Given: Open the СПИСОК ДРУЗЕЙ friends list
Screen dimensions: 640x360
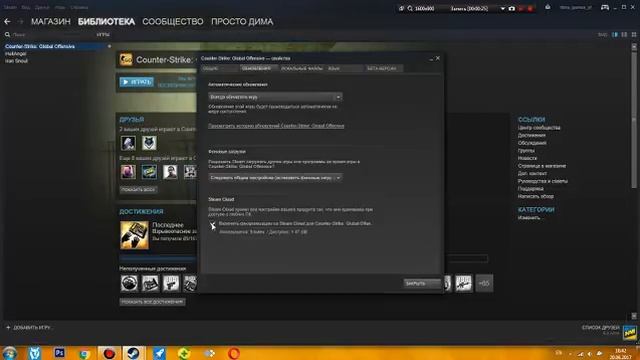Looking at the screenshot, I should (x=601, y=327).
